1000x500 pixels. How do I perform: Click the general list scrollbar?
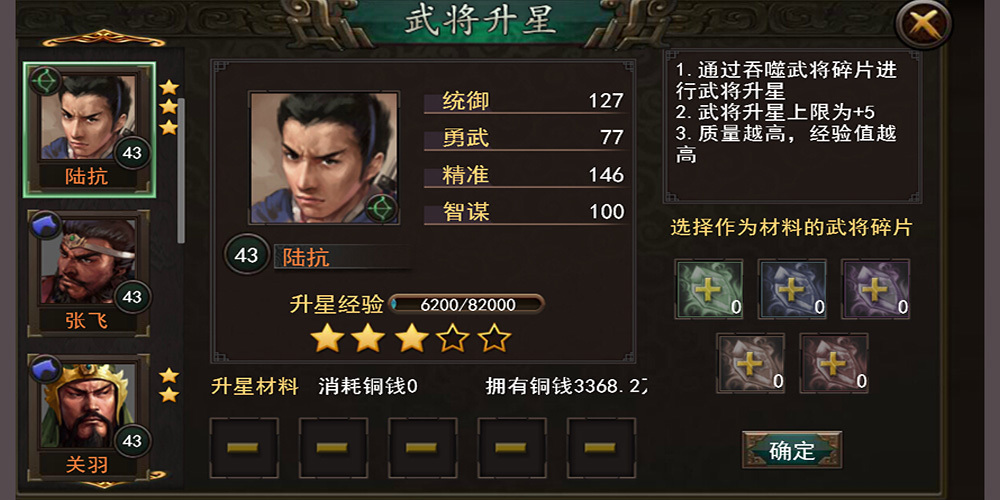point(181,171)
